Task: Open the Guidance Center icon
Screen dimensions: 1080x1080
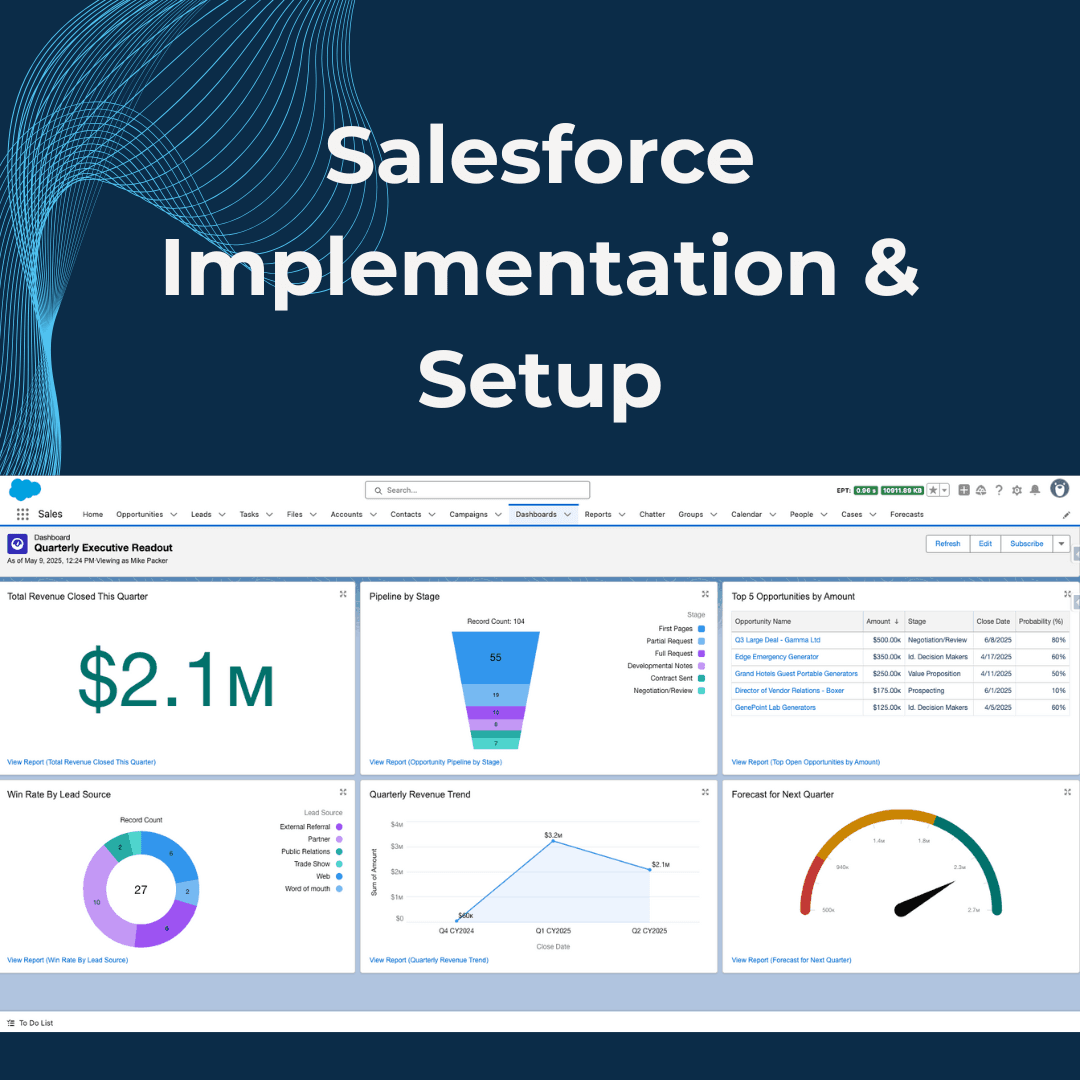Action: 981,490
